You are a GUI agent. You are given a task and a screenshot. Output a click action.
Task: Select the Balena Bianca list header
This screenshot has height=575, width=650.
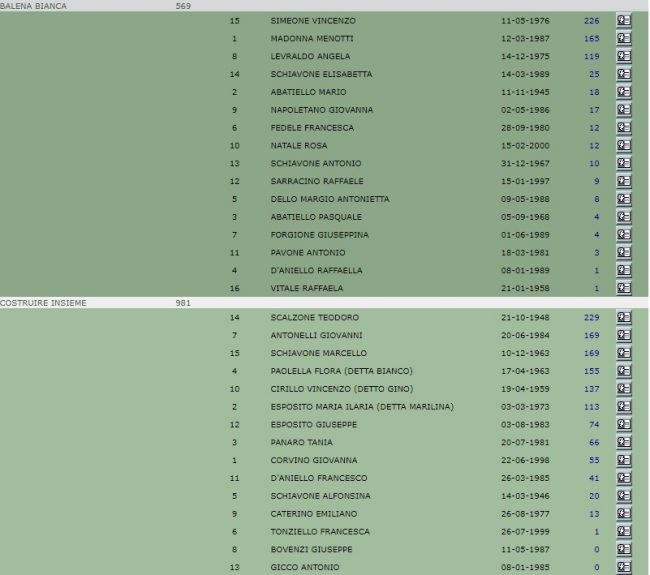pos(33,5)
